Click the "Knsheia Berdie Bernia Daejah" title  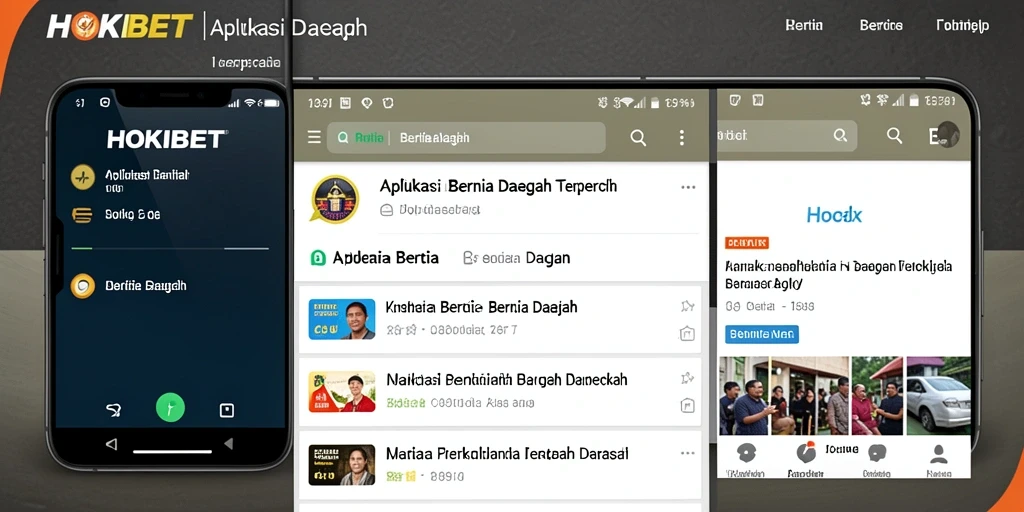481,306
